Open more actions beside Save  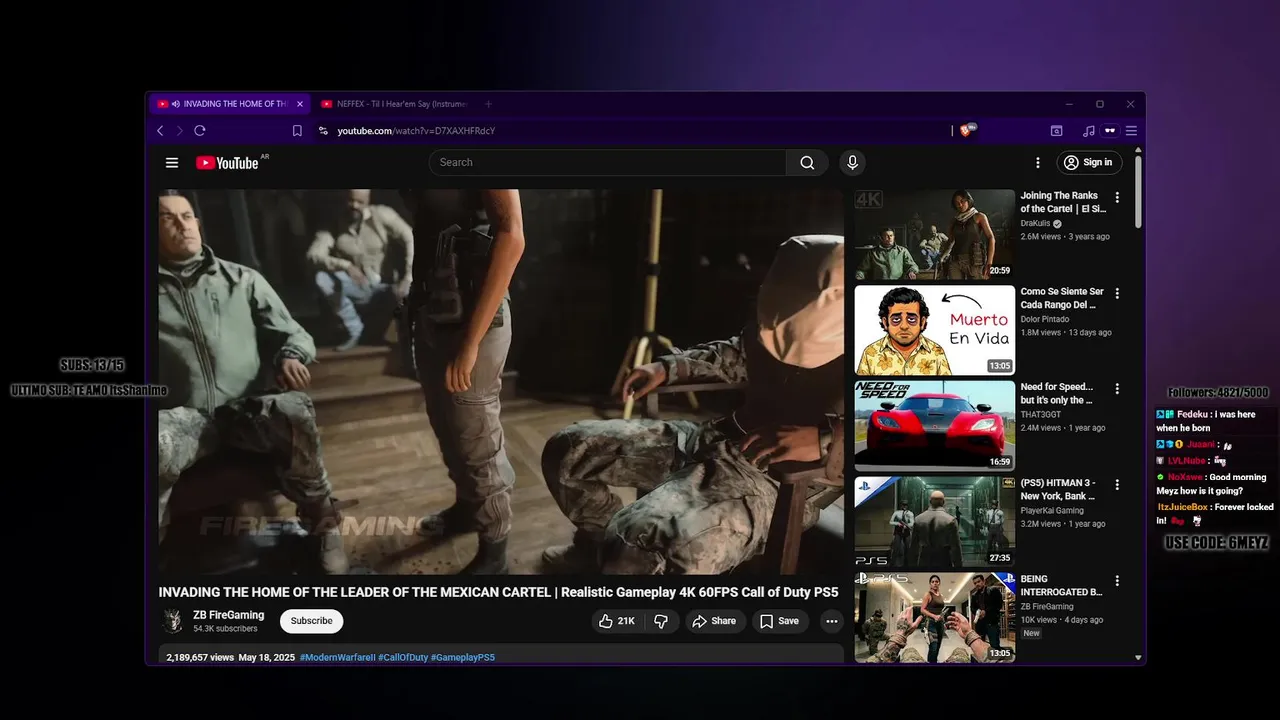point(831,621)
